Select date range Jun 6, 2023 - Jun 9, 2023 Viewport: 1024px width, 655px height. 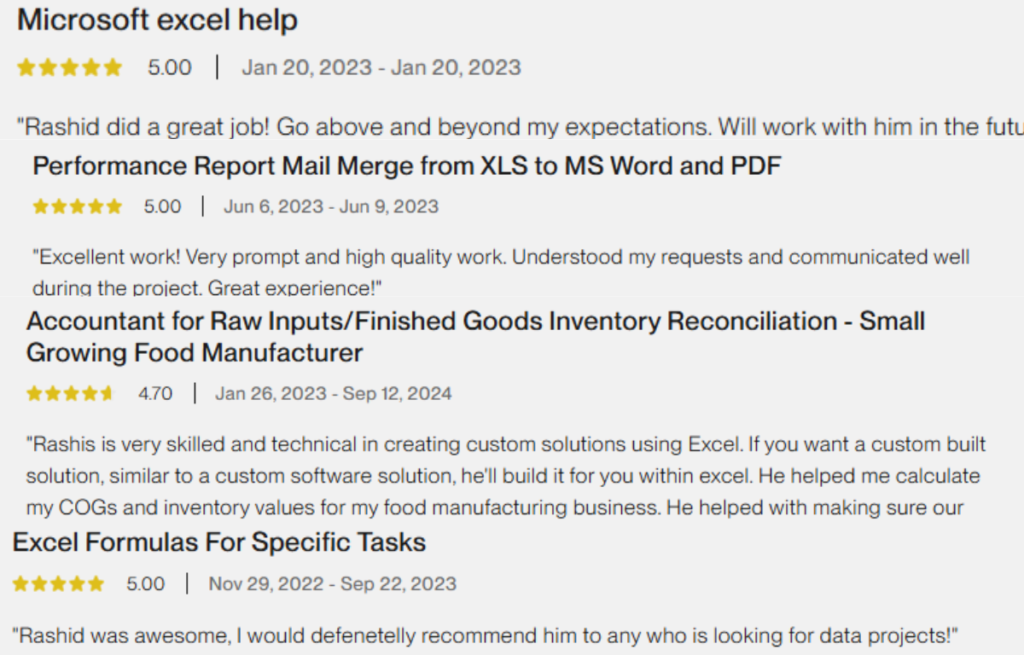(x=331, y=207)
